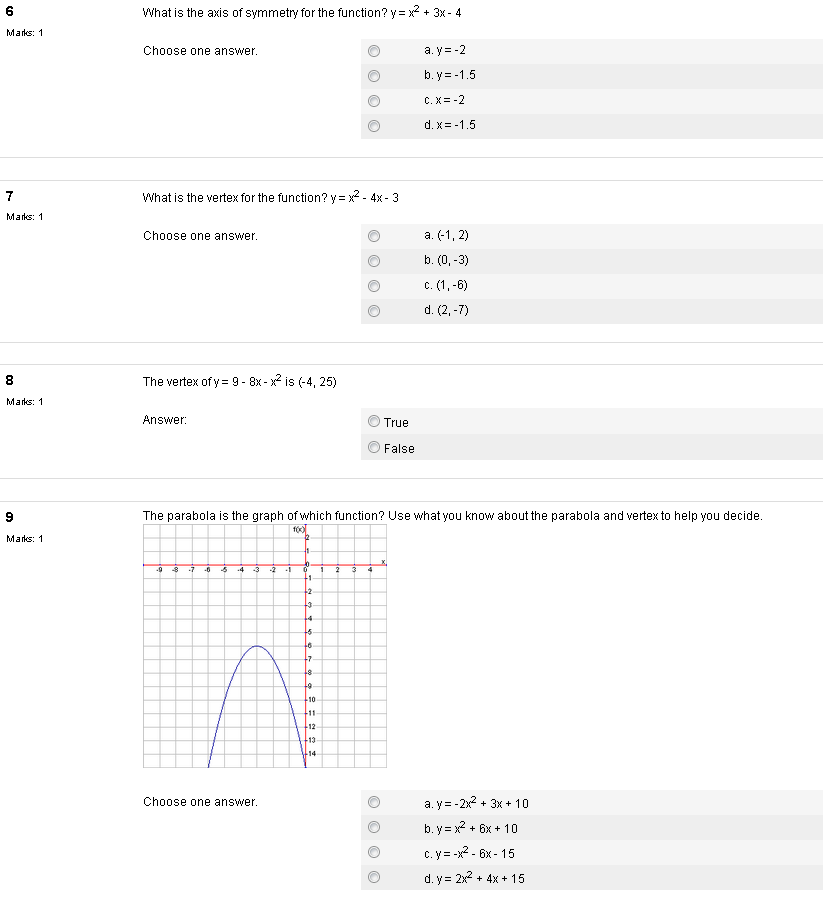Click the Marks: 1 label under question 8
The width and height of the screenshot is (823, 904).
click(22, 401)
